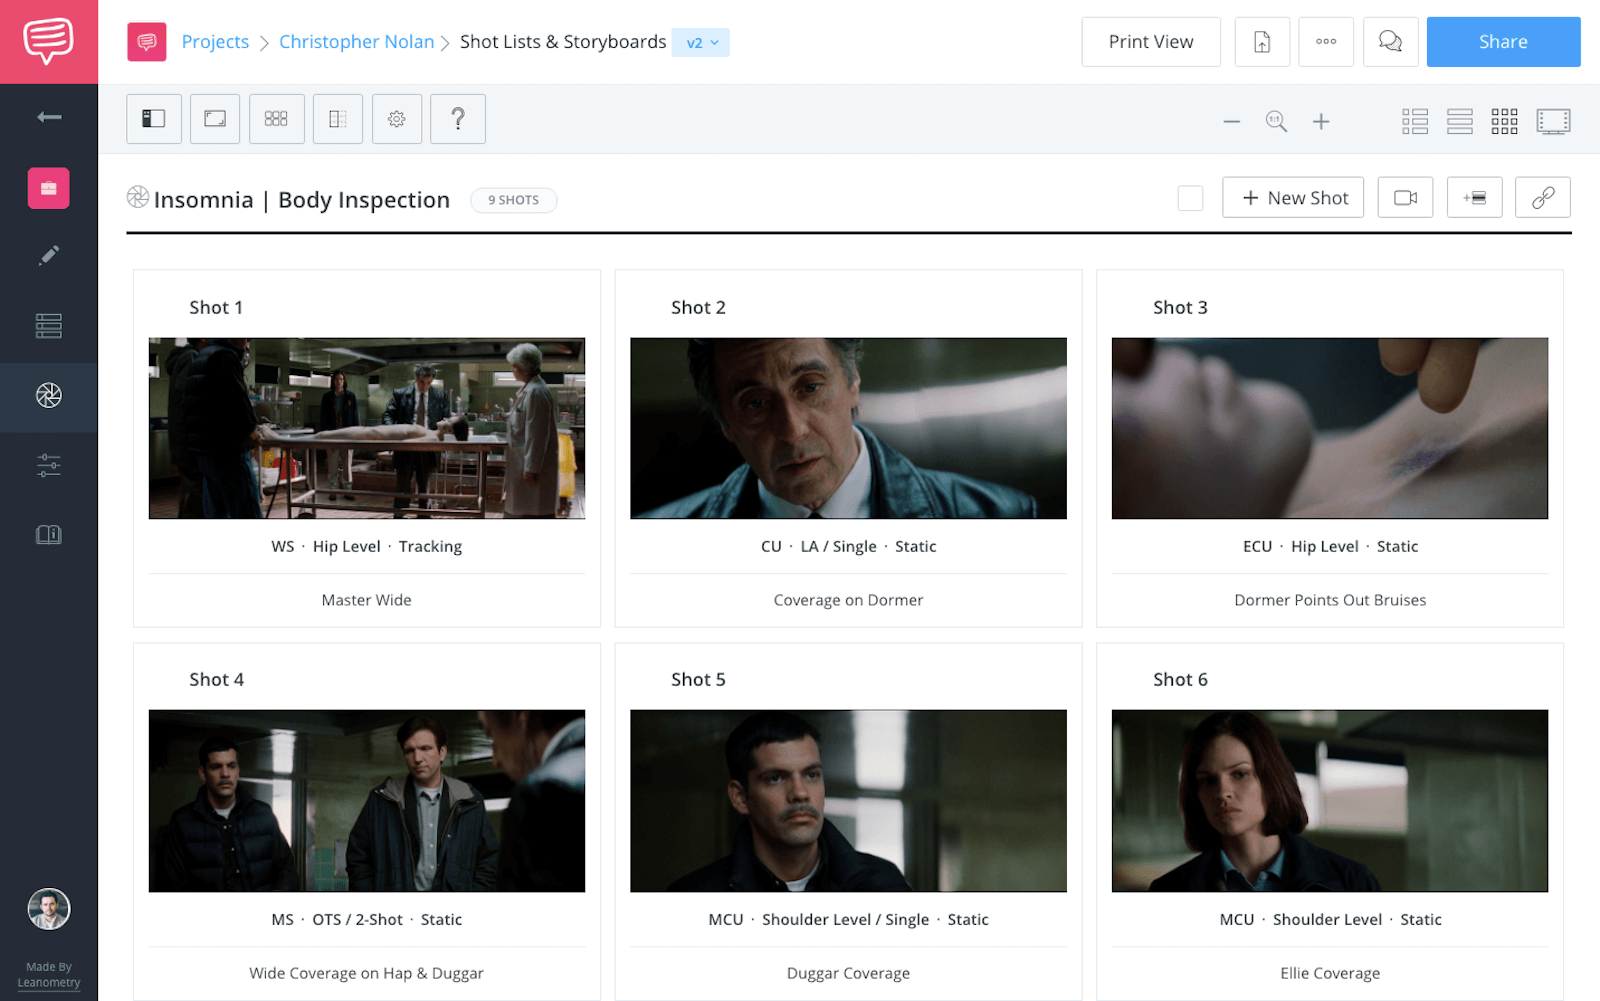The height and width of the screenshot is (1001, 1600).
Task: Open the sliders settings sidebar icon
Action: 48,465
